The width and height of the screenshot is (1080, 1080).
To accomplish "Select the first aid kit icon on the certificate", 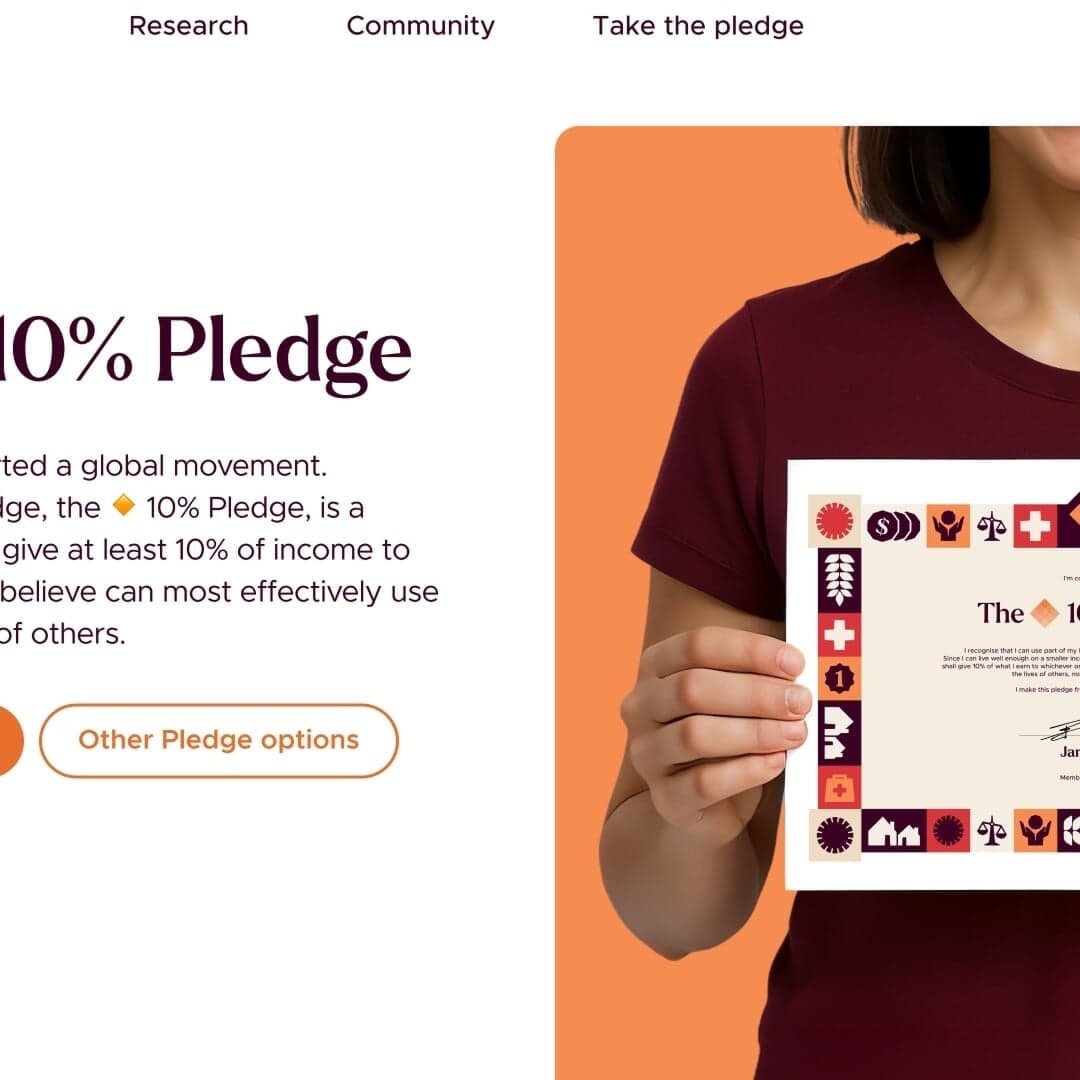I will pos(838,787).
